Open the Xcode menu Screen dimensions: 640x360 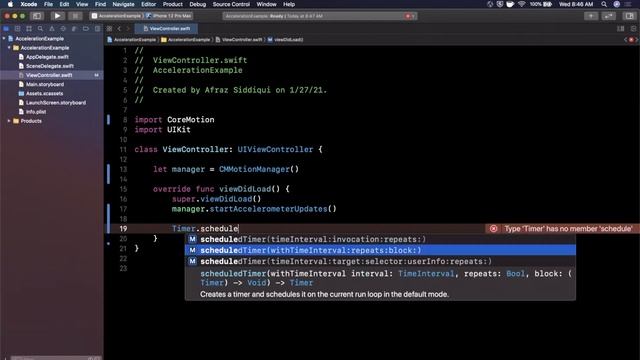[29, 4]
